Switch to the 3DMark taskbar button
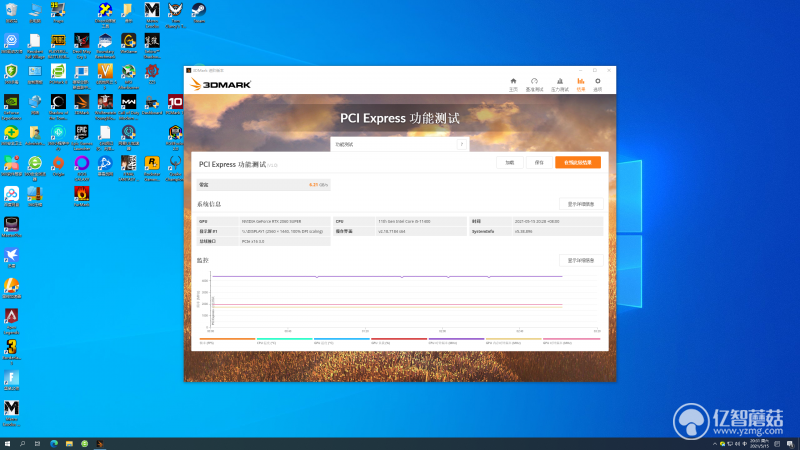Screen dimensions: 800x450 [x=100, y=444]
